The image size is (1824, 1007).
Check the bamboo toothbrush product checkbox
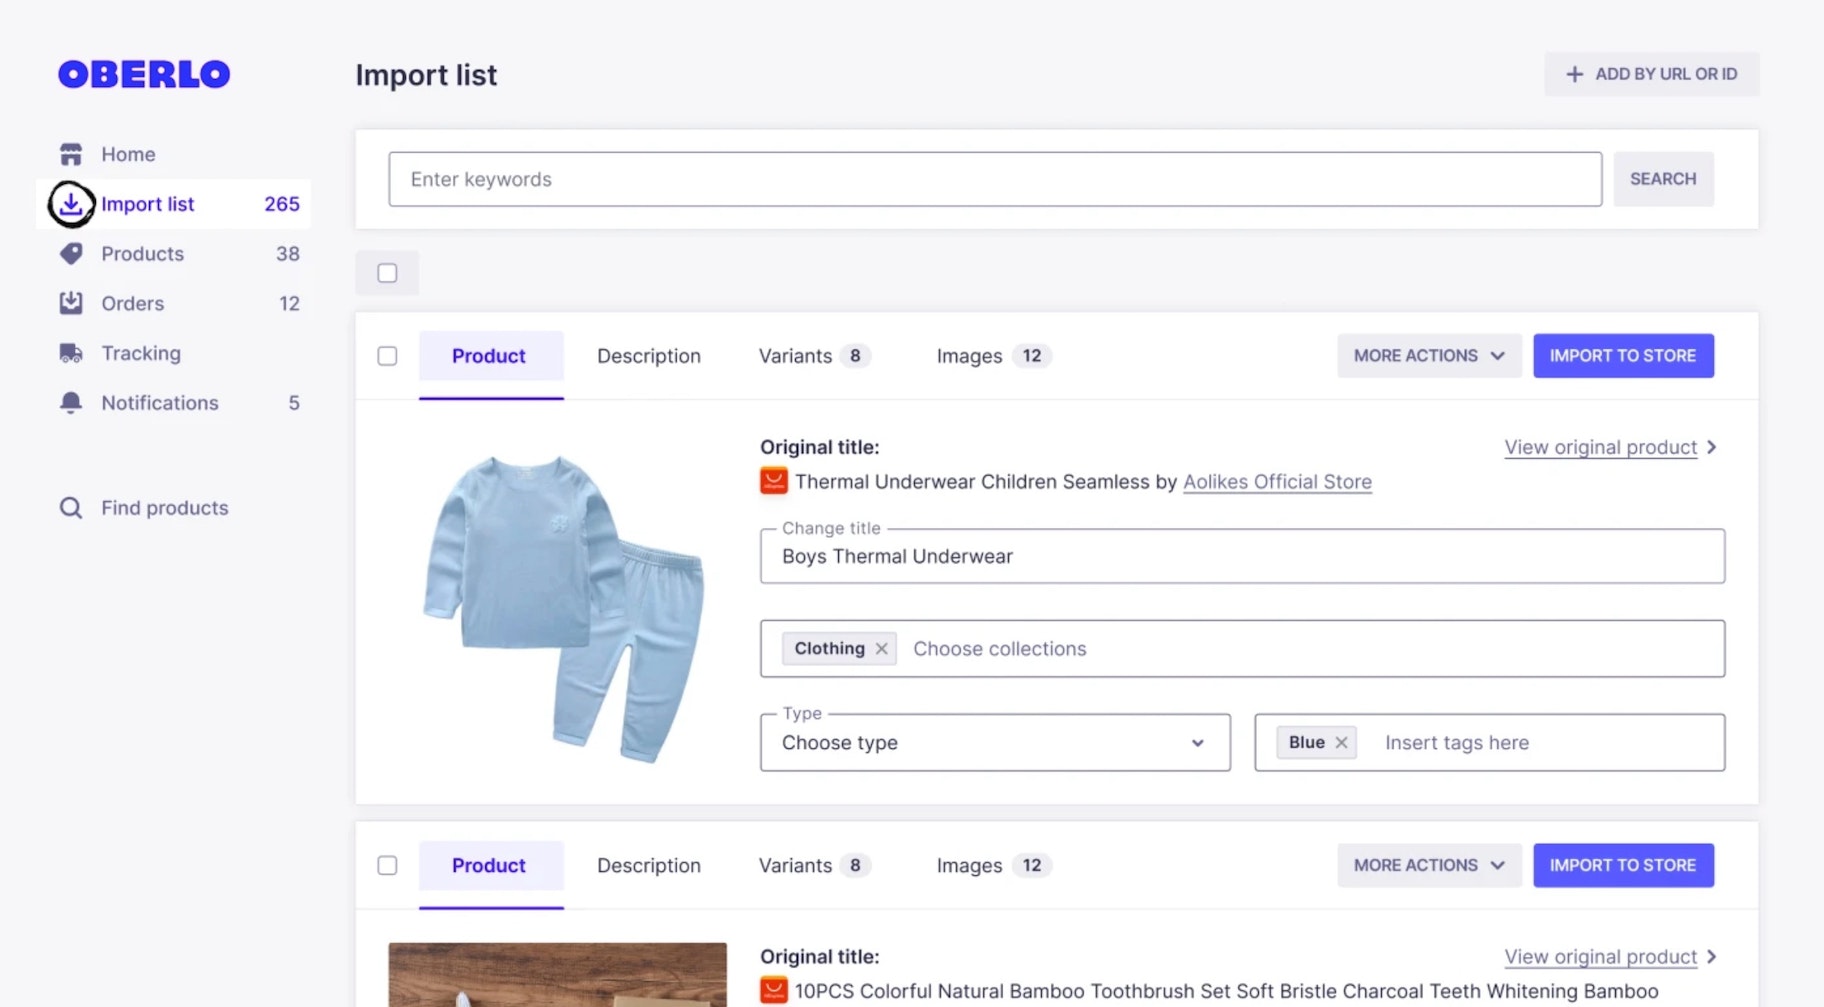[x=387, y=866]
